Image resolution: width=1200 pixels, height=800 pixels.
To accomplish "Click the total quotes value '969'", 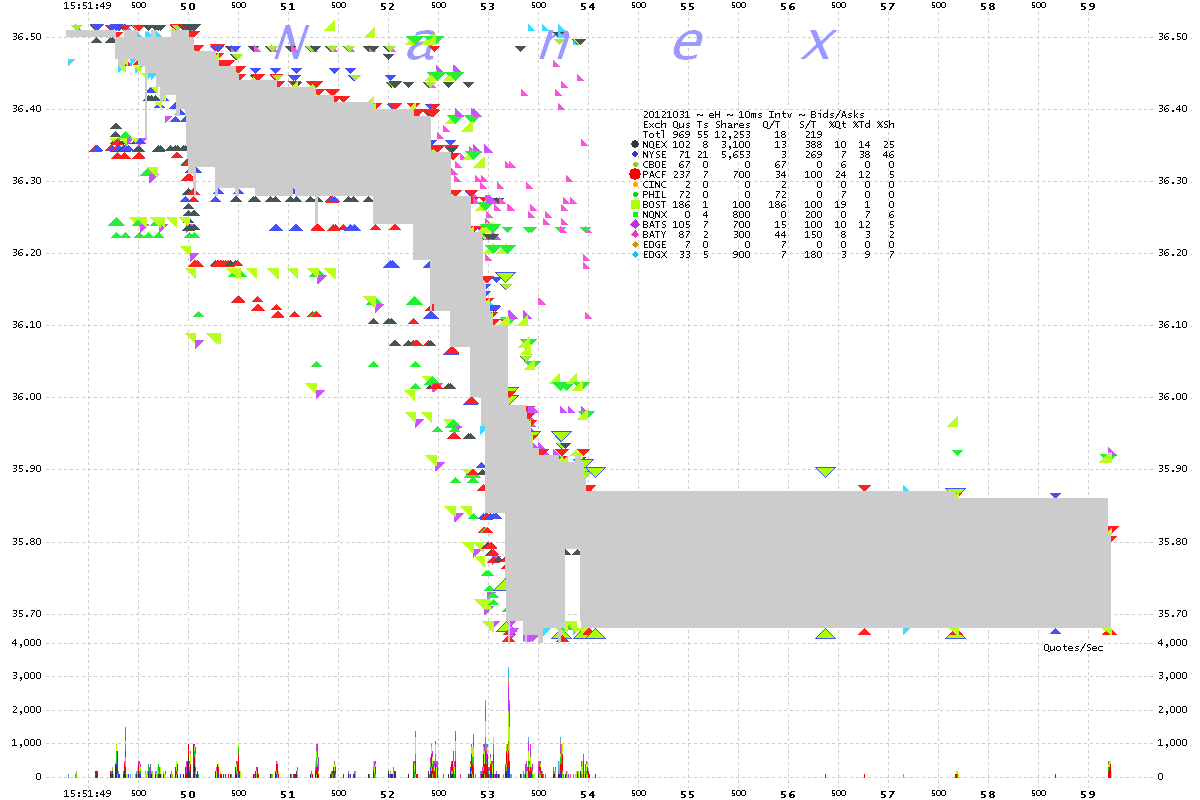I will pyautogui.click(x=682, y=135).
